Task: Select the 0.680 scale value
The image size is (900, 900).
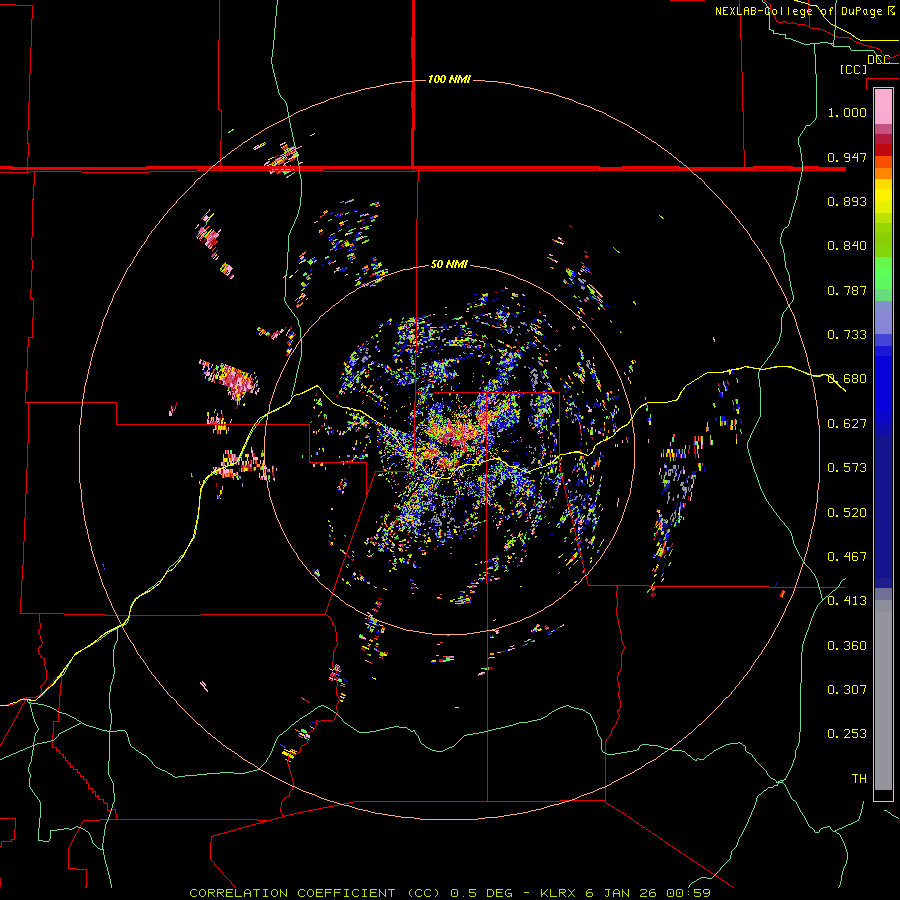Action: [x=847, y=379]
